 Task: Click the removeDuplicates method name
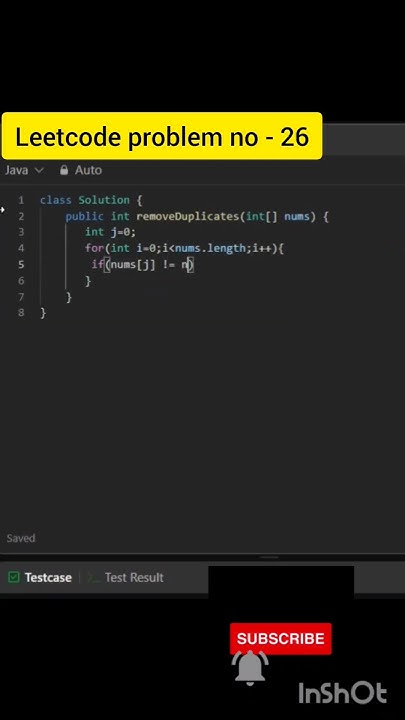188,216
